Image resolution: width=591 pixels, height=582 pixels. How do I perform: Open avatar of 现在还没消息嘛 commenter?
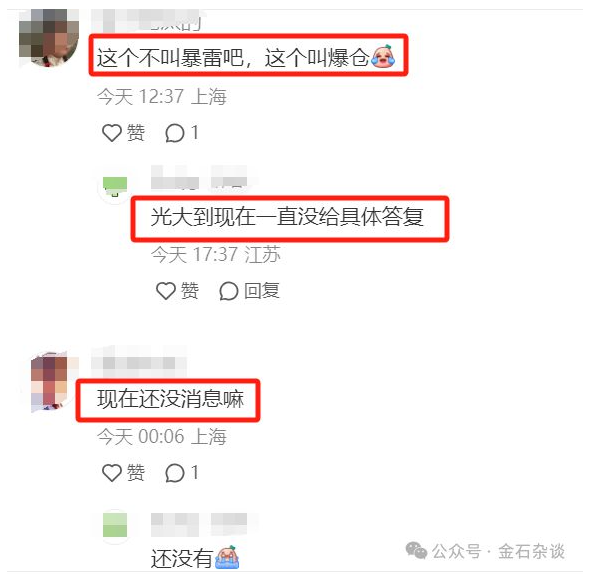(x=50, y=381)
